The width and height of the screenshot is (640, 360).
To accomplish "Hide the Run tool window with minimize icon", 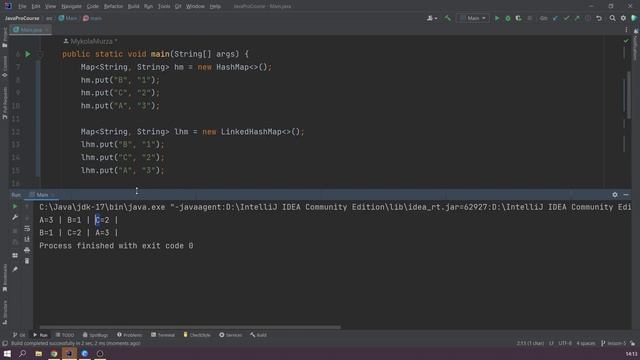I will (626, 195).
